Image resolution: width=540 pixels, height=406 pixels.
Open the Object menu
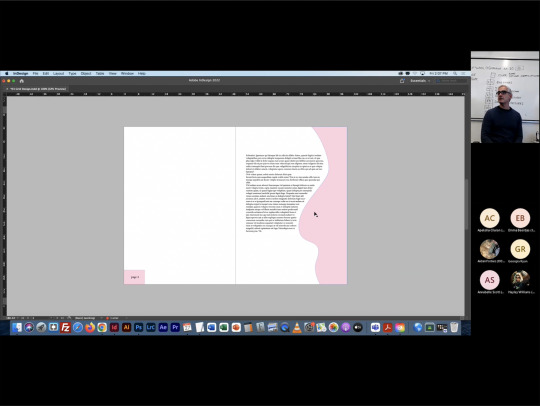(86, 73)
